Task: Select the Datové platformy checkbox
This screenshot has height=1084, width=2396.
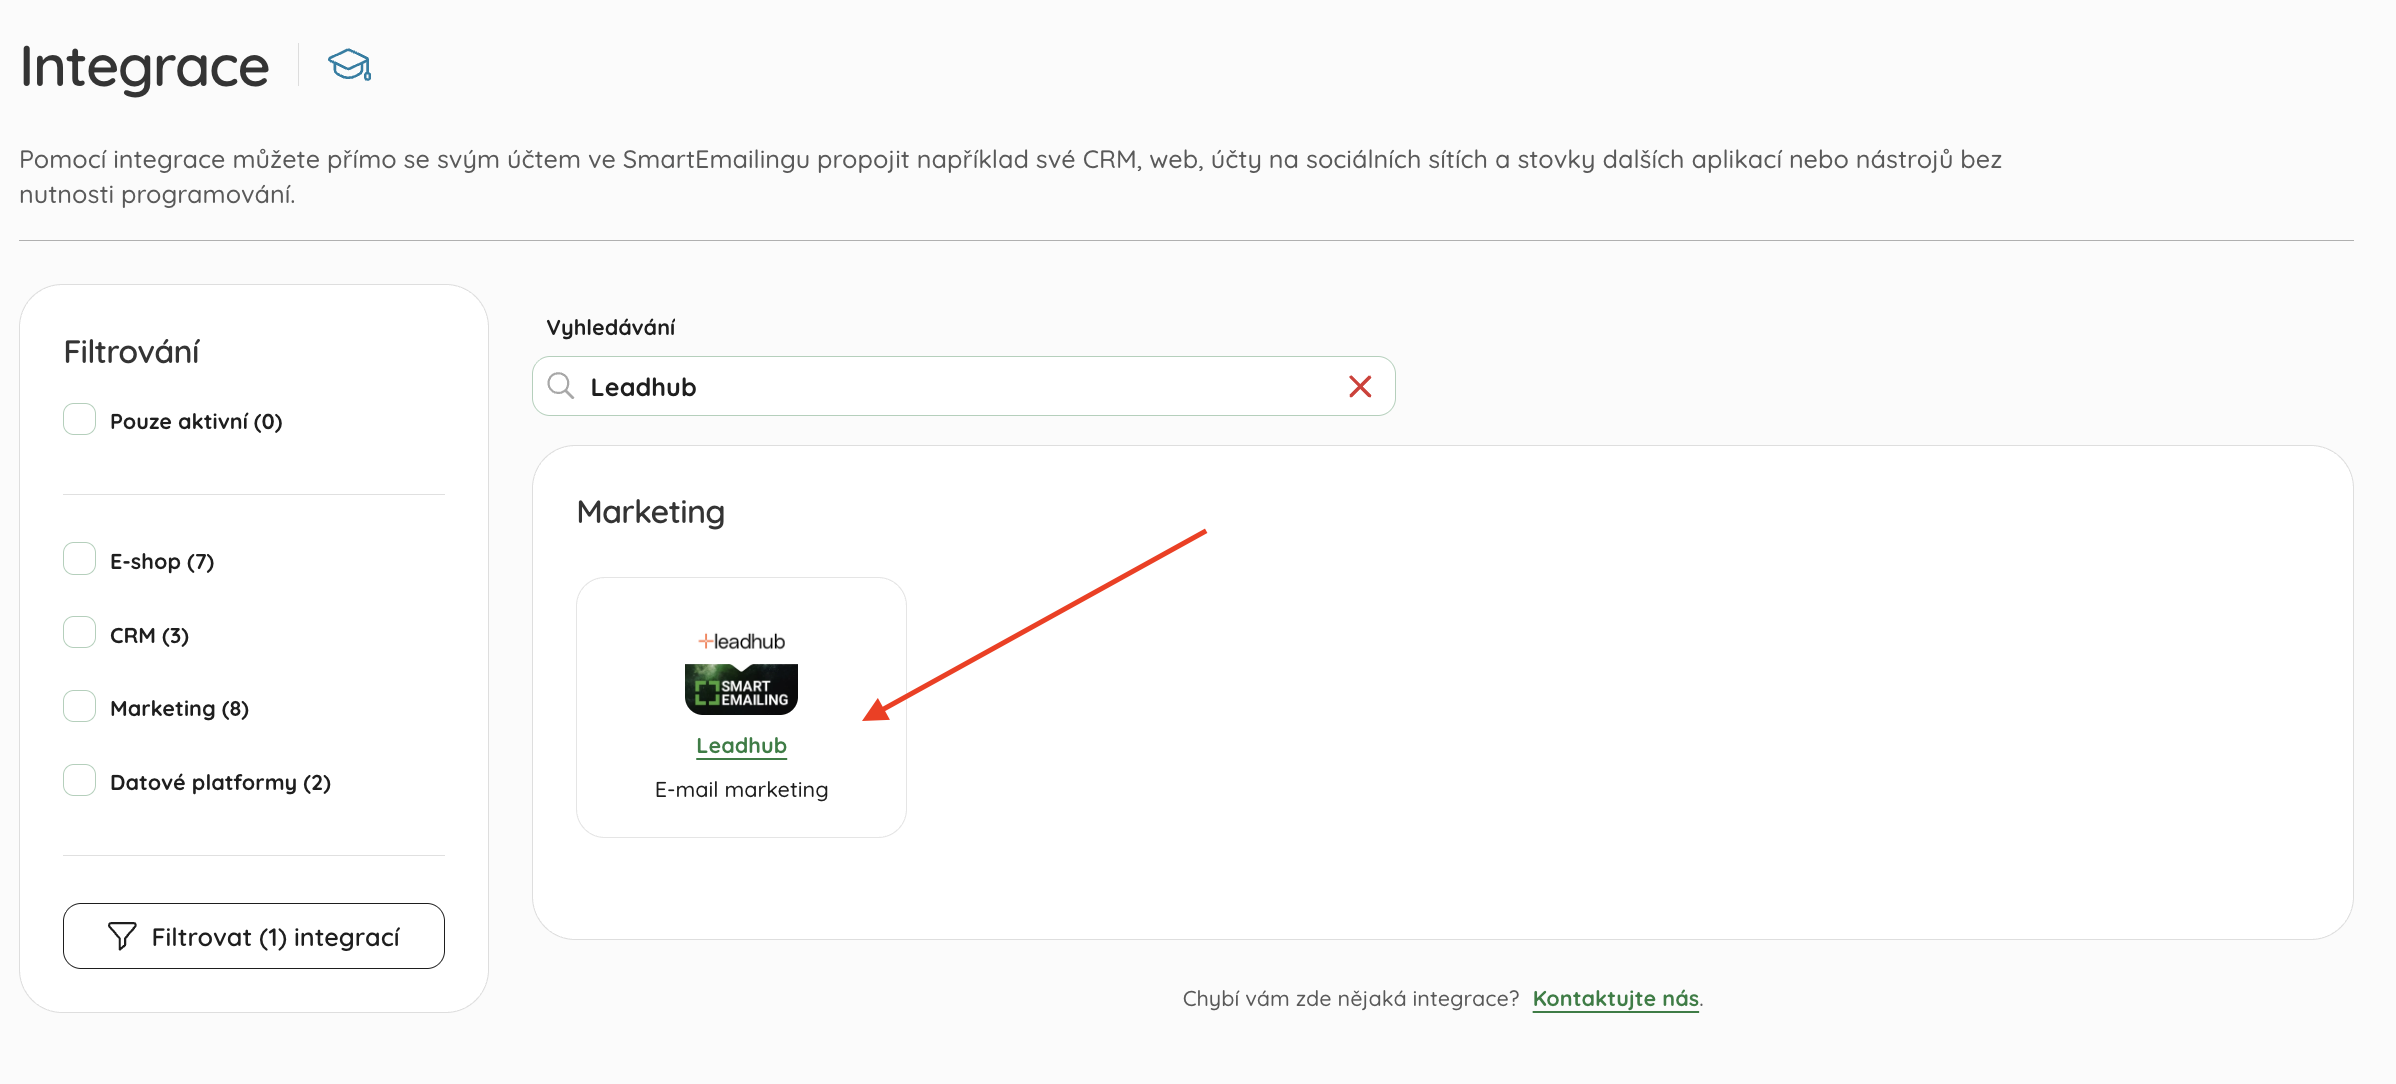Action: point(80,780)
